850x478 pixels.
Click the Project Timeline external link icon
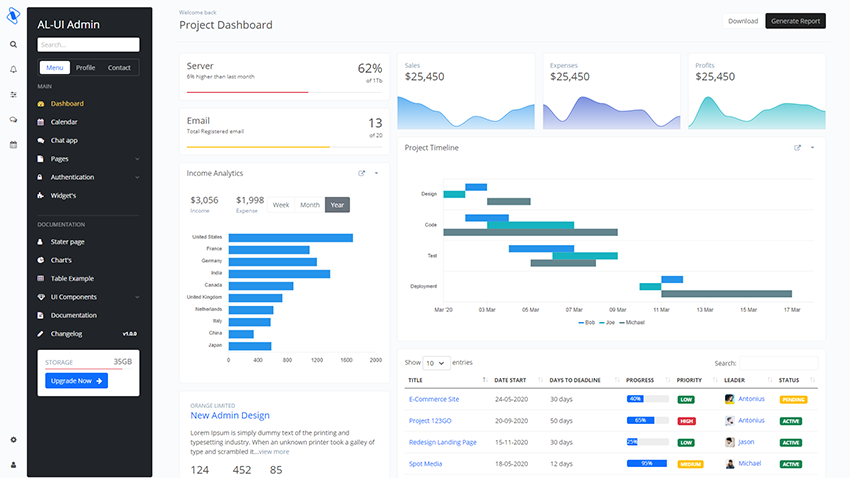tap(797, 147)
